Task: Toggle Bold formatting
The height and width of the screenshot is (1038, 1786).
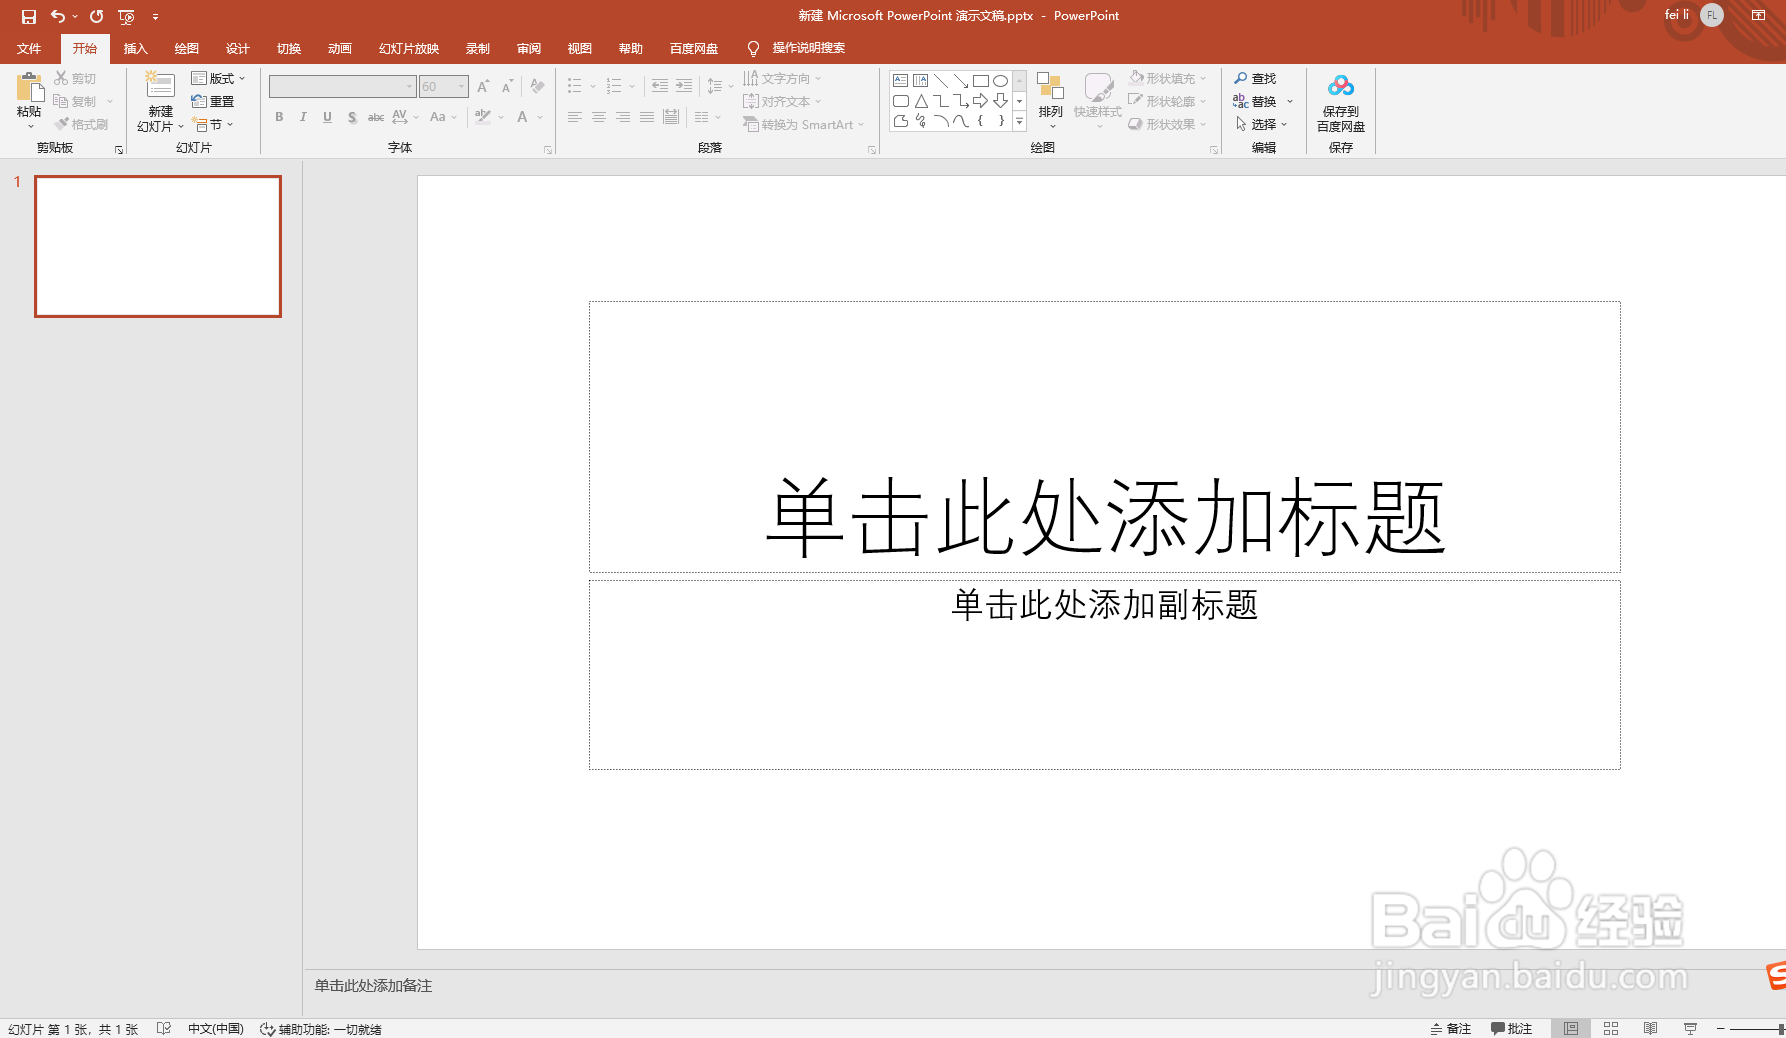Action: pyautogui.click(x=279, y=117)
